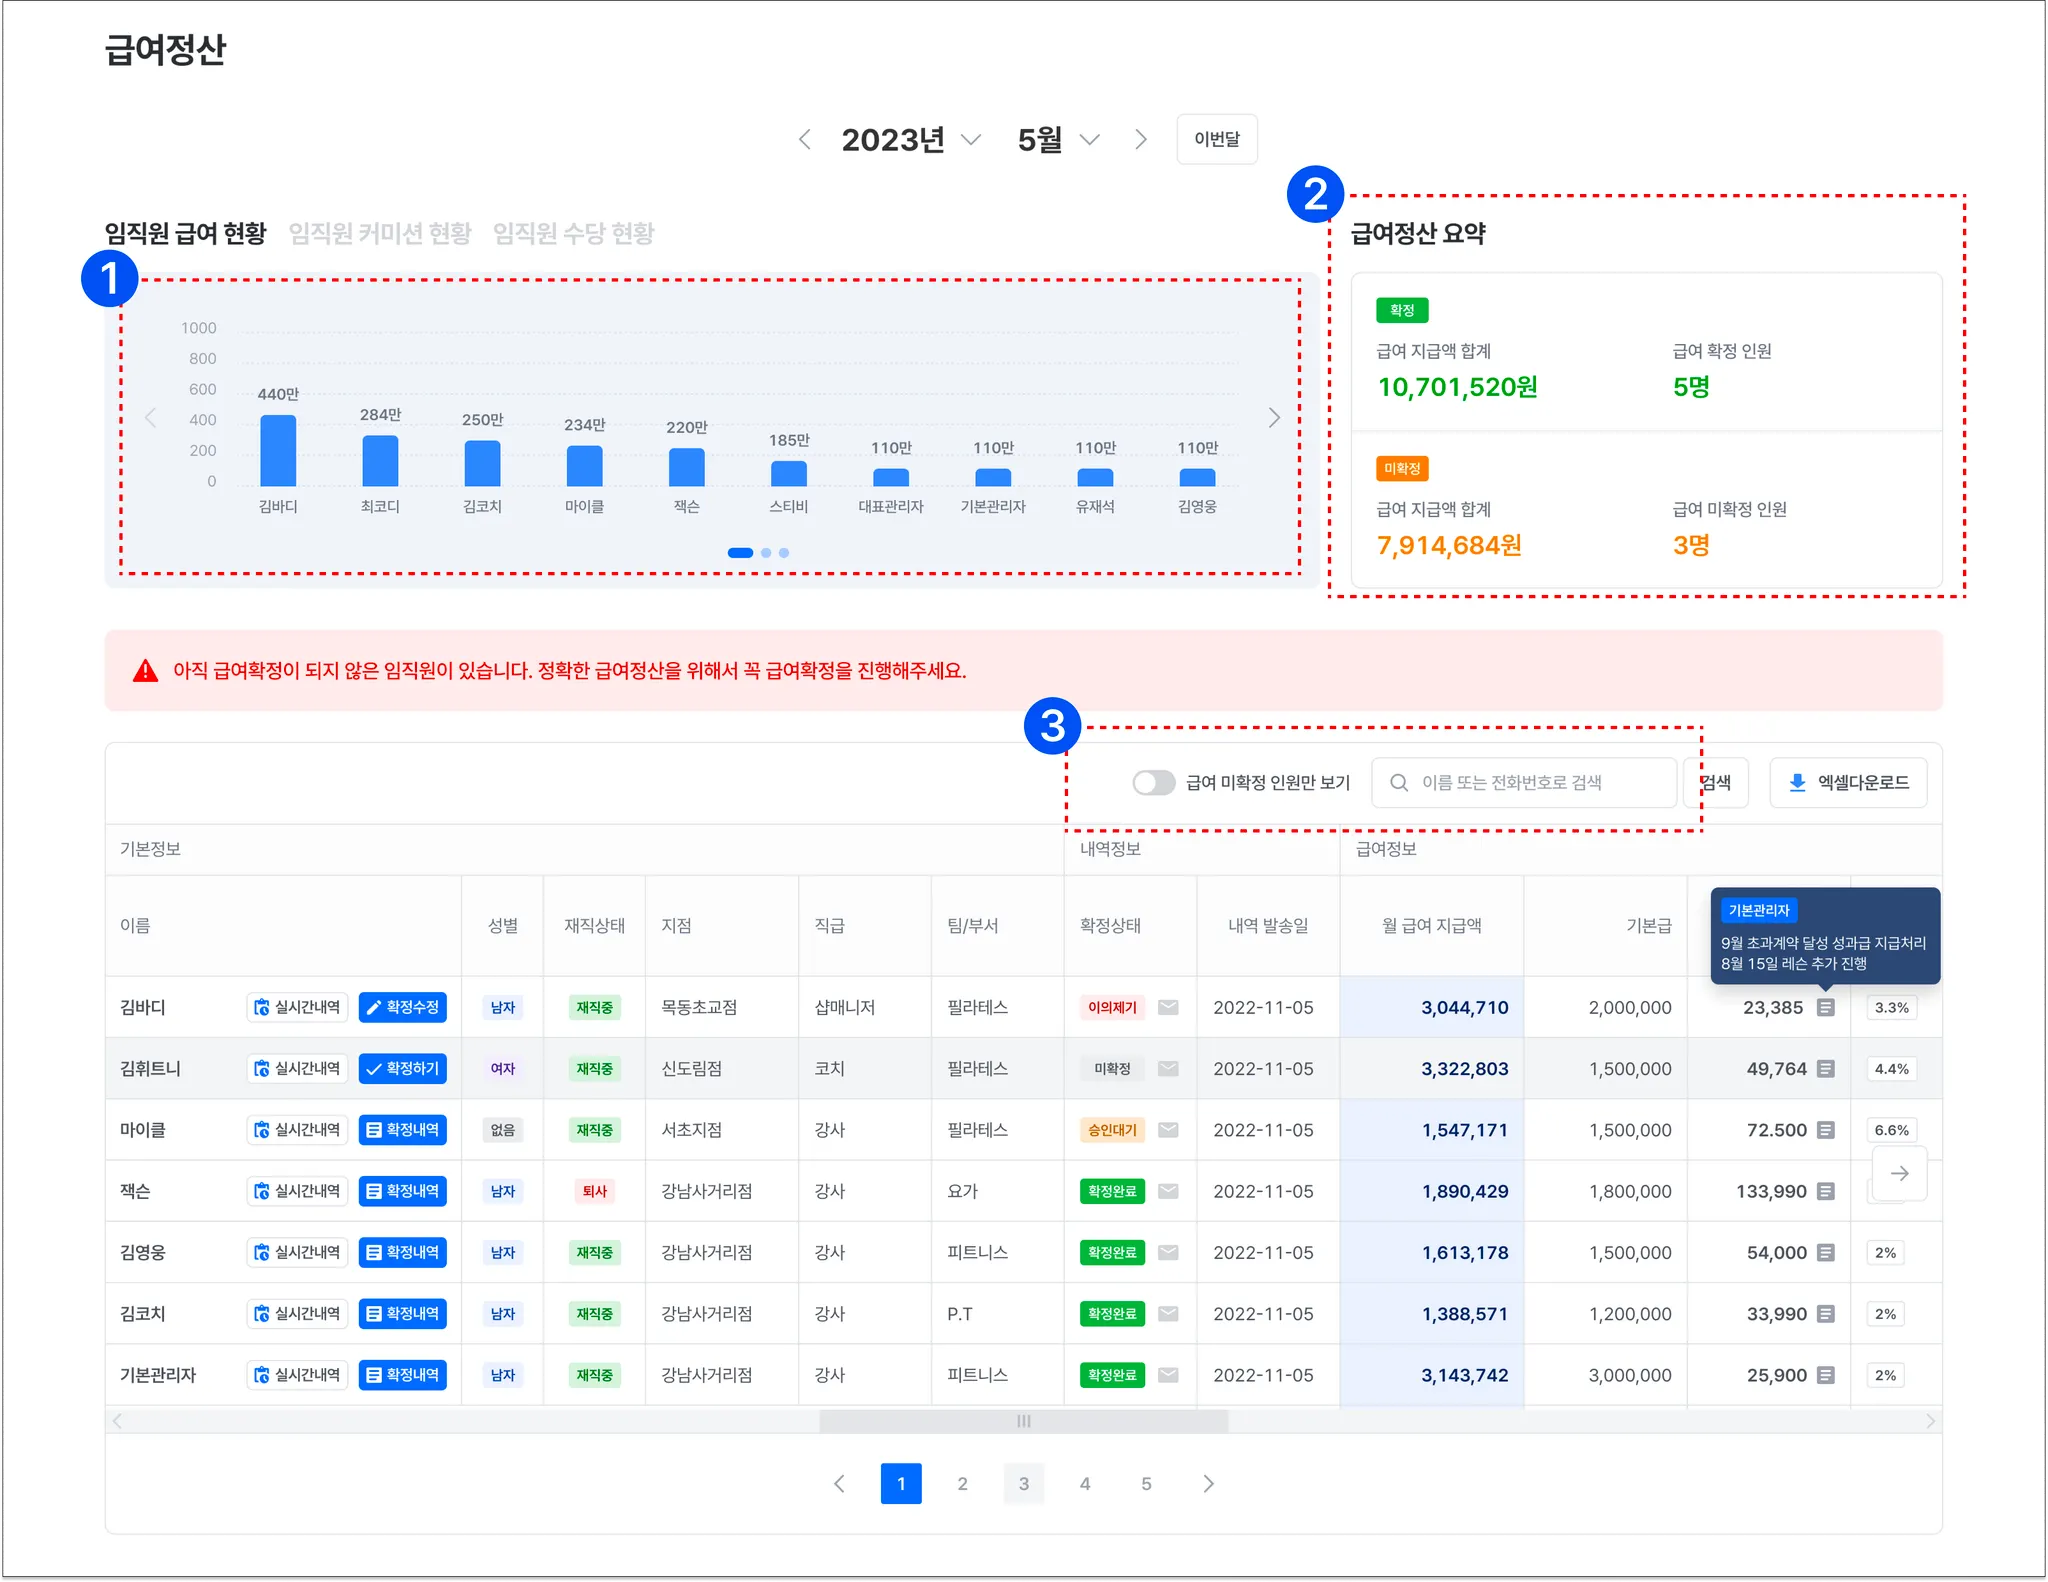Click 확정수정 pencil button for 김바디

(x=402, y=1007)
